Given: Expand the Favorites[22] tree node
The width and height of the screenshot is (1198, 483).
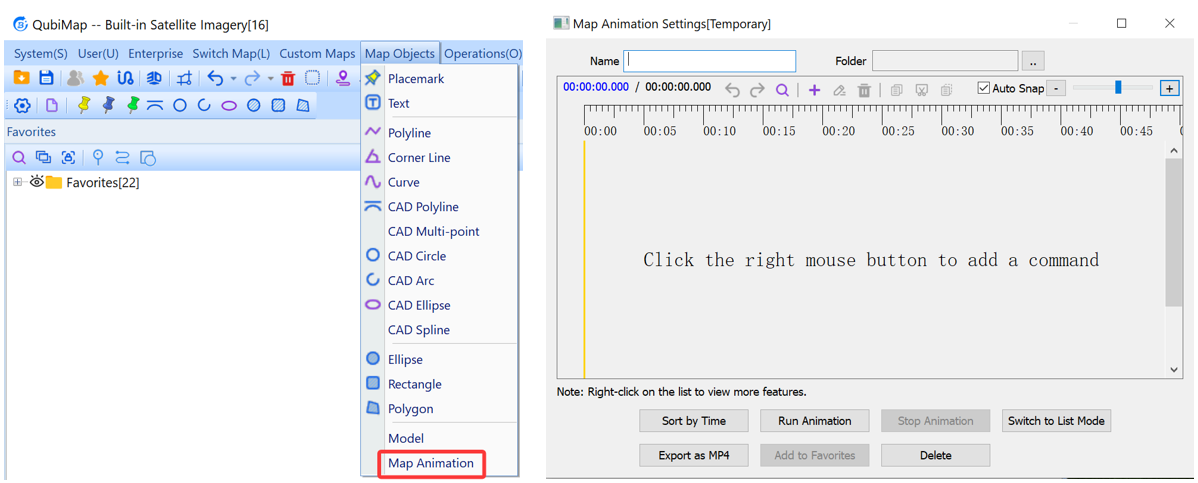Looking at the screenshot, I should [18, 182].
